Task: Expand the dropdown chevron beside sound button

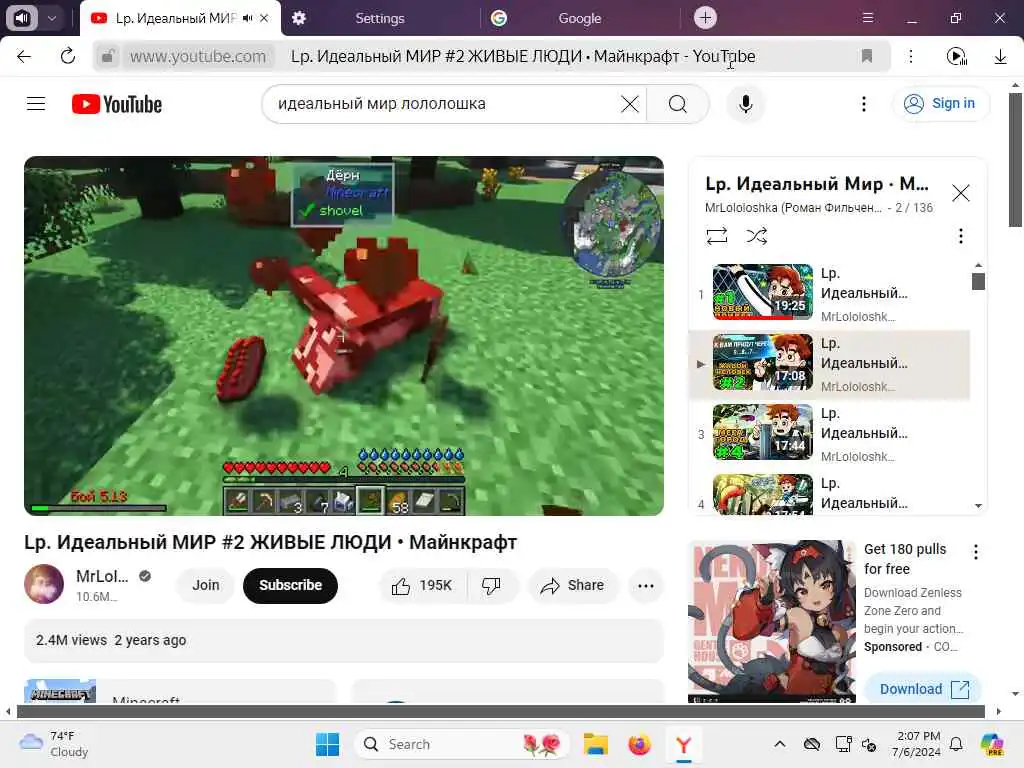Action: 52,18
